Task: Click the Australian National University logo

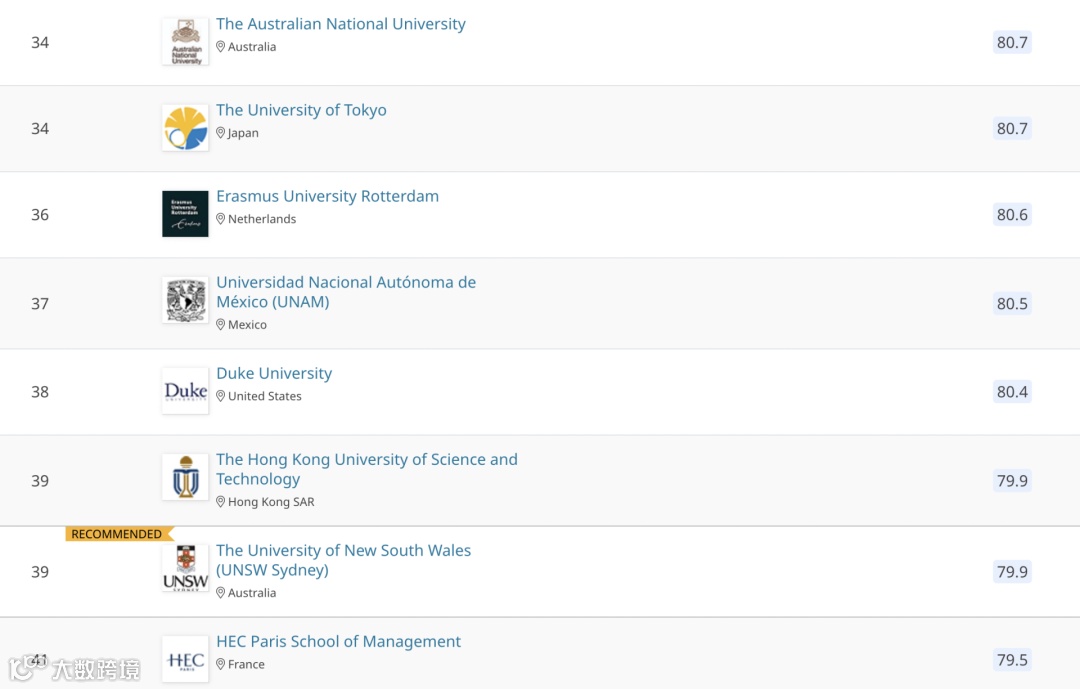Action: pos(185,42)
